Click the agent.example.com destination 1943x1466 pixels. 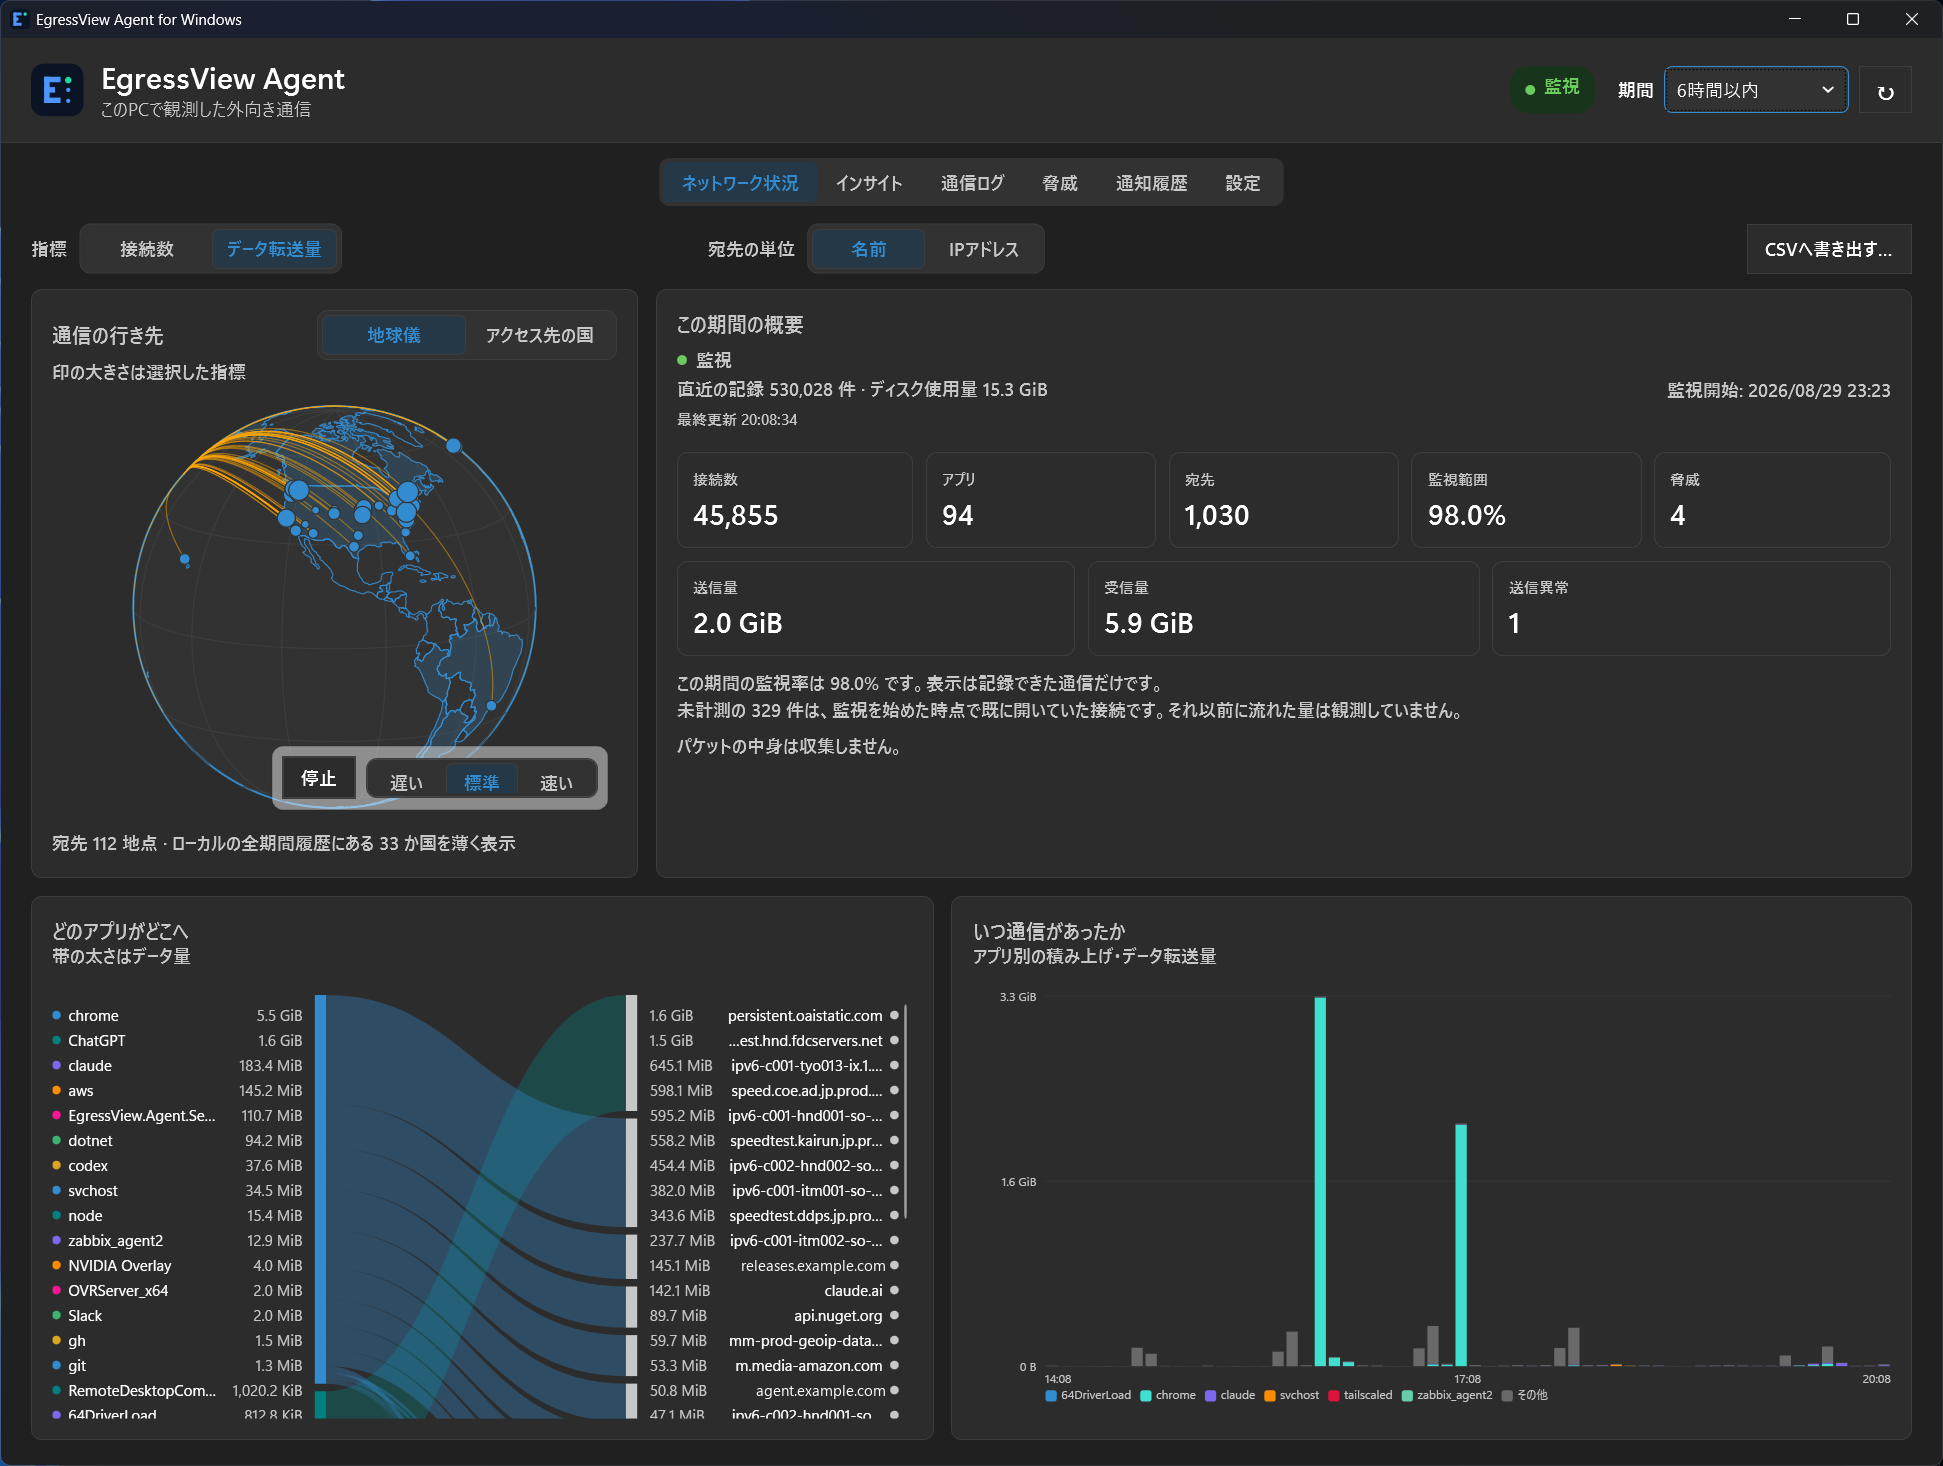pyautogui.click(x=820, y=1390)
